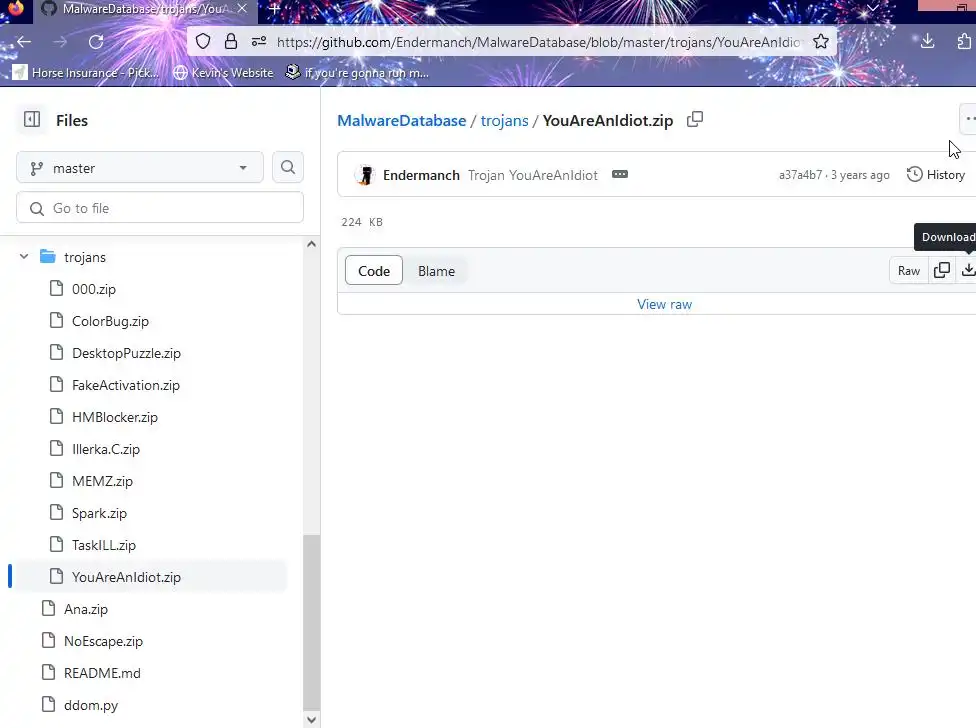Open the master branch dropdown
Image resolution: width=976 pixels, height=728 pixels.
coord(140,167)
